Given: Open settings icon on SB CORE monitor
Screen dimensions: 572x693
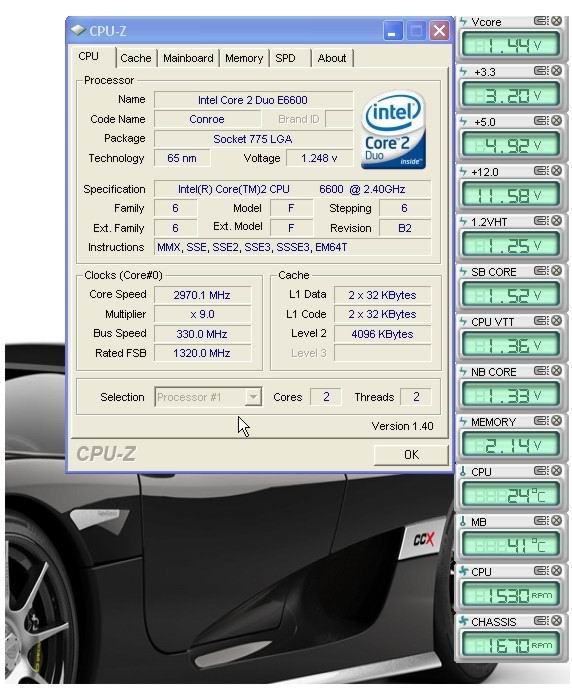Looking at the screenshot, I should click(541, 270).
